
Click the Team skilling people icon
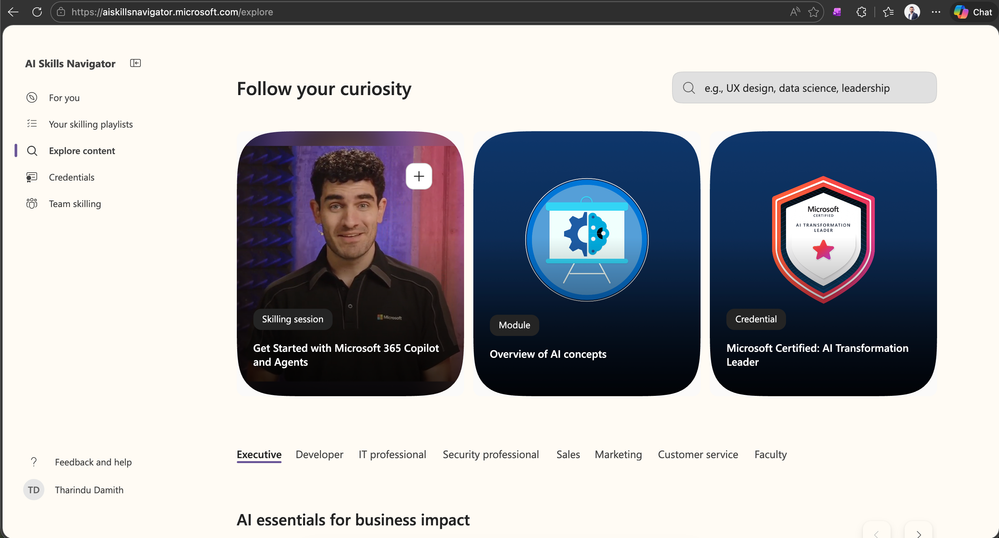pos(32,204)
